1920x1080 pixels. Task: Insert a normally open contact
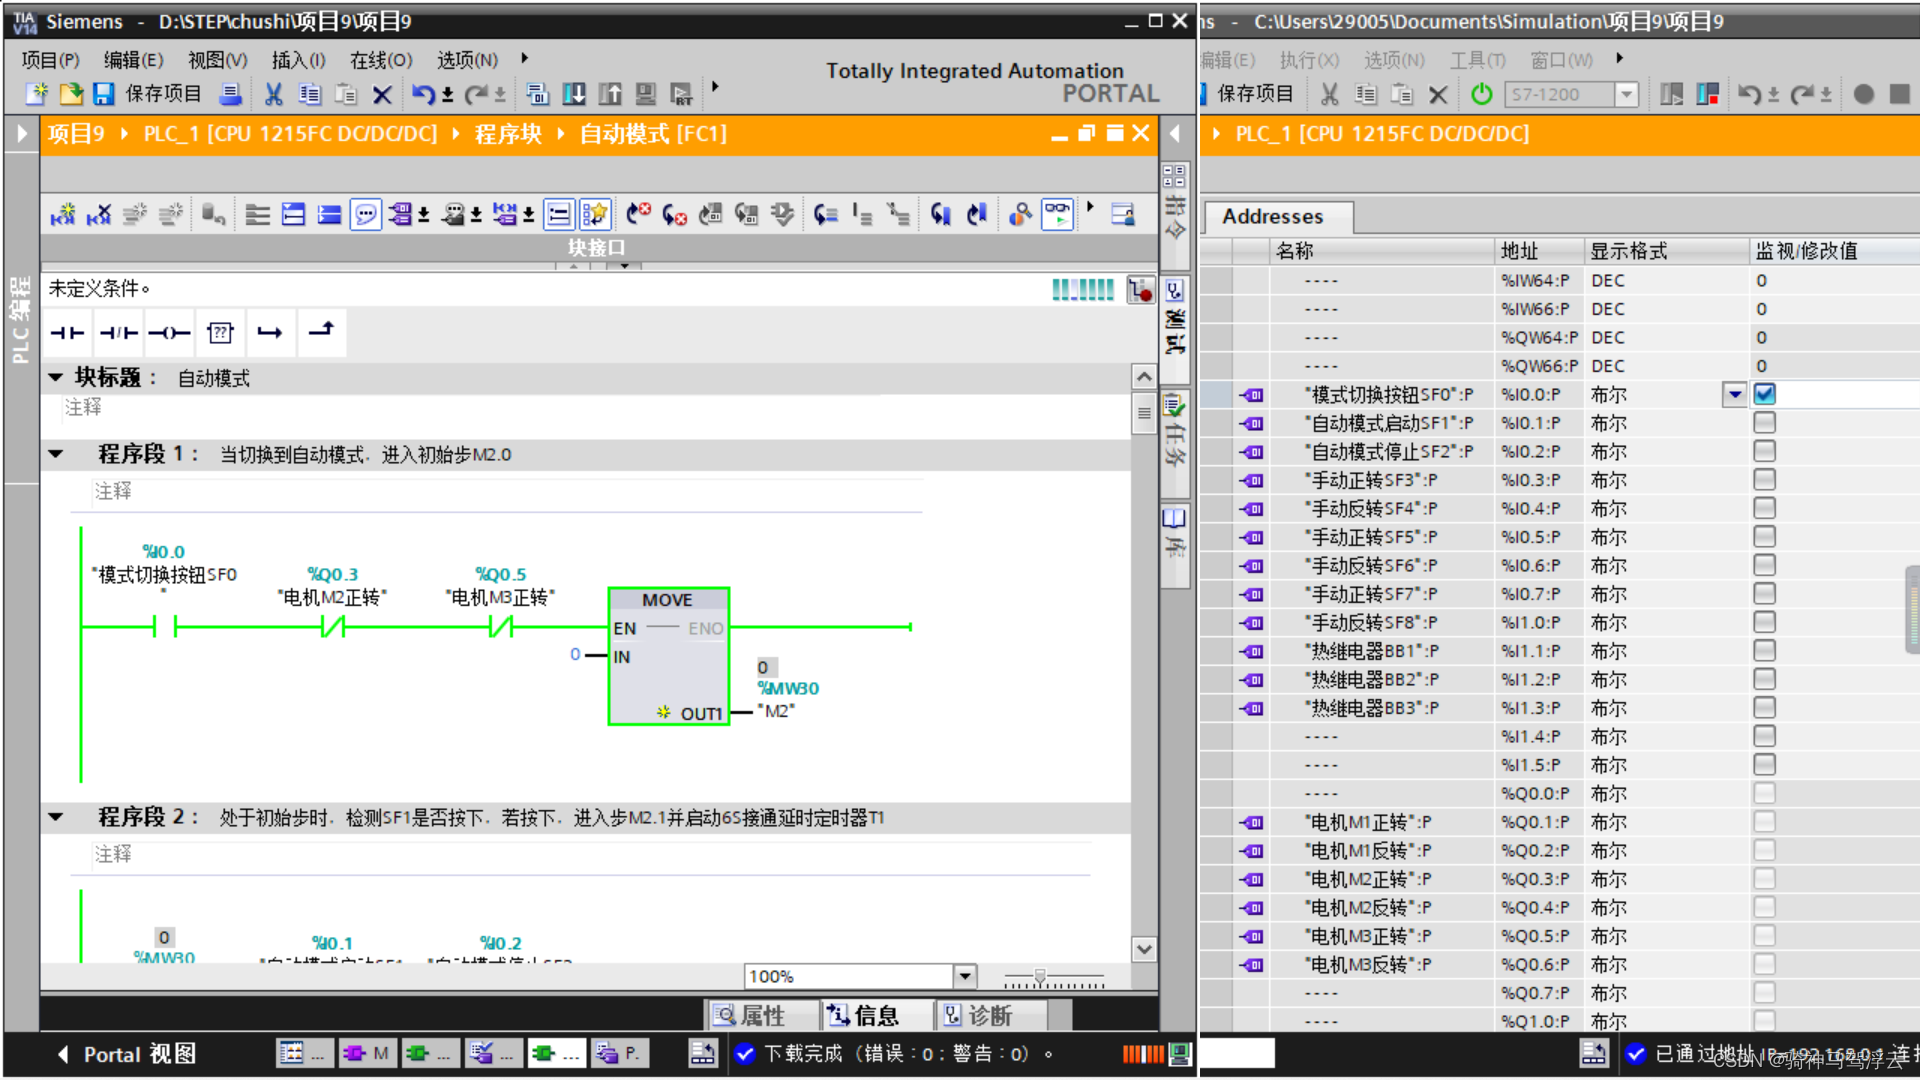pos(68,333)
